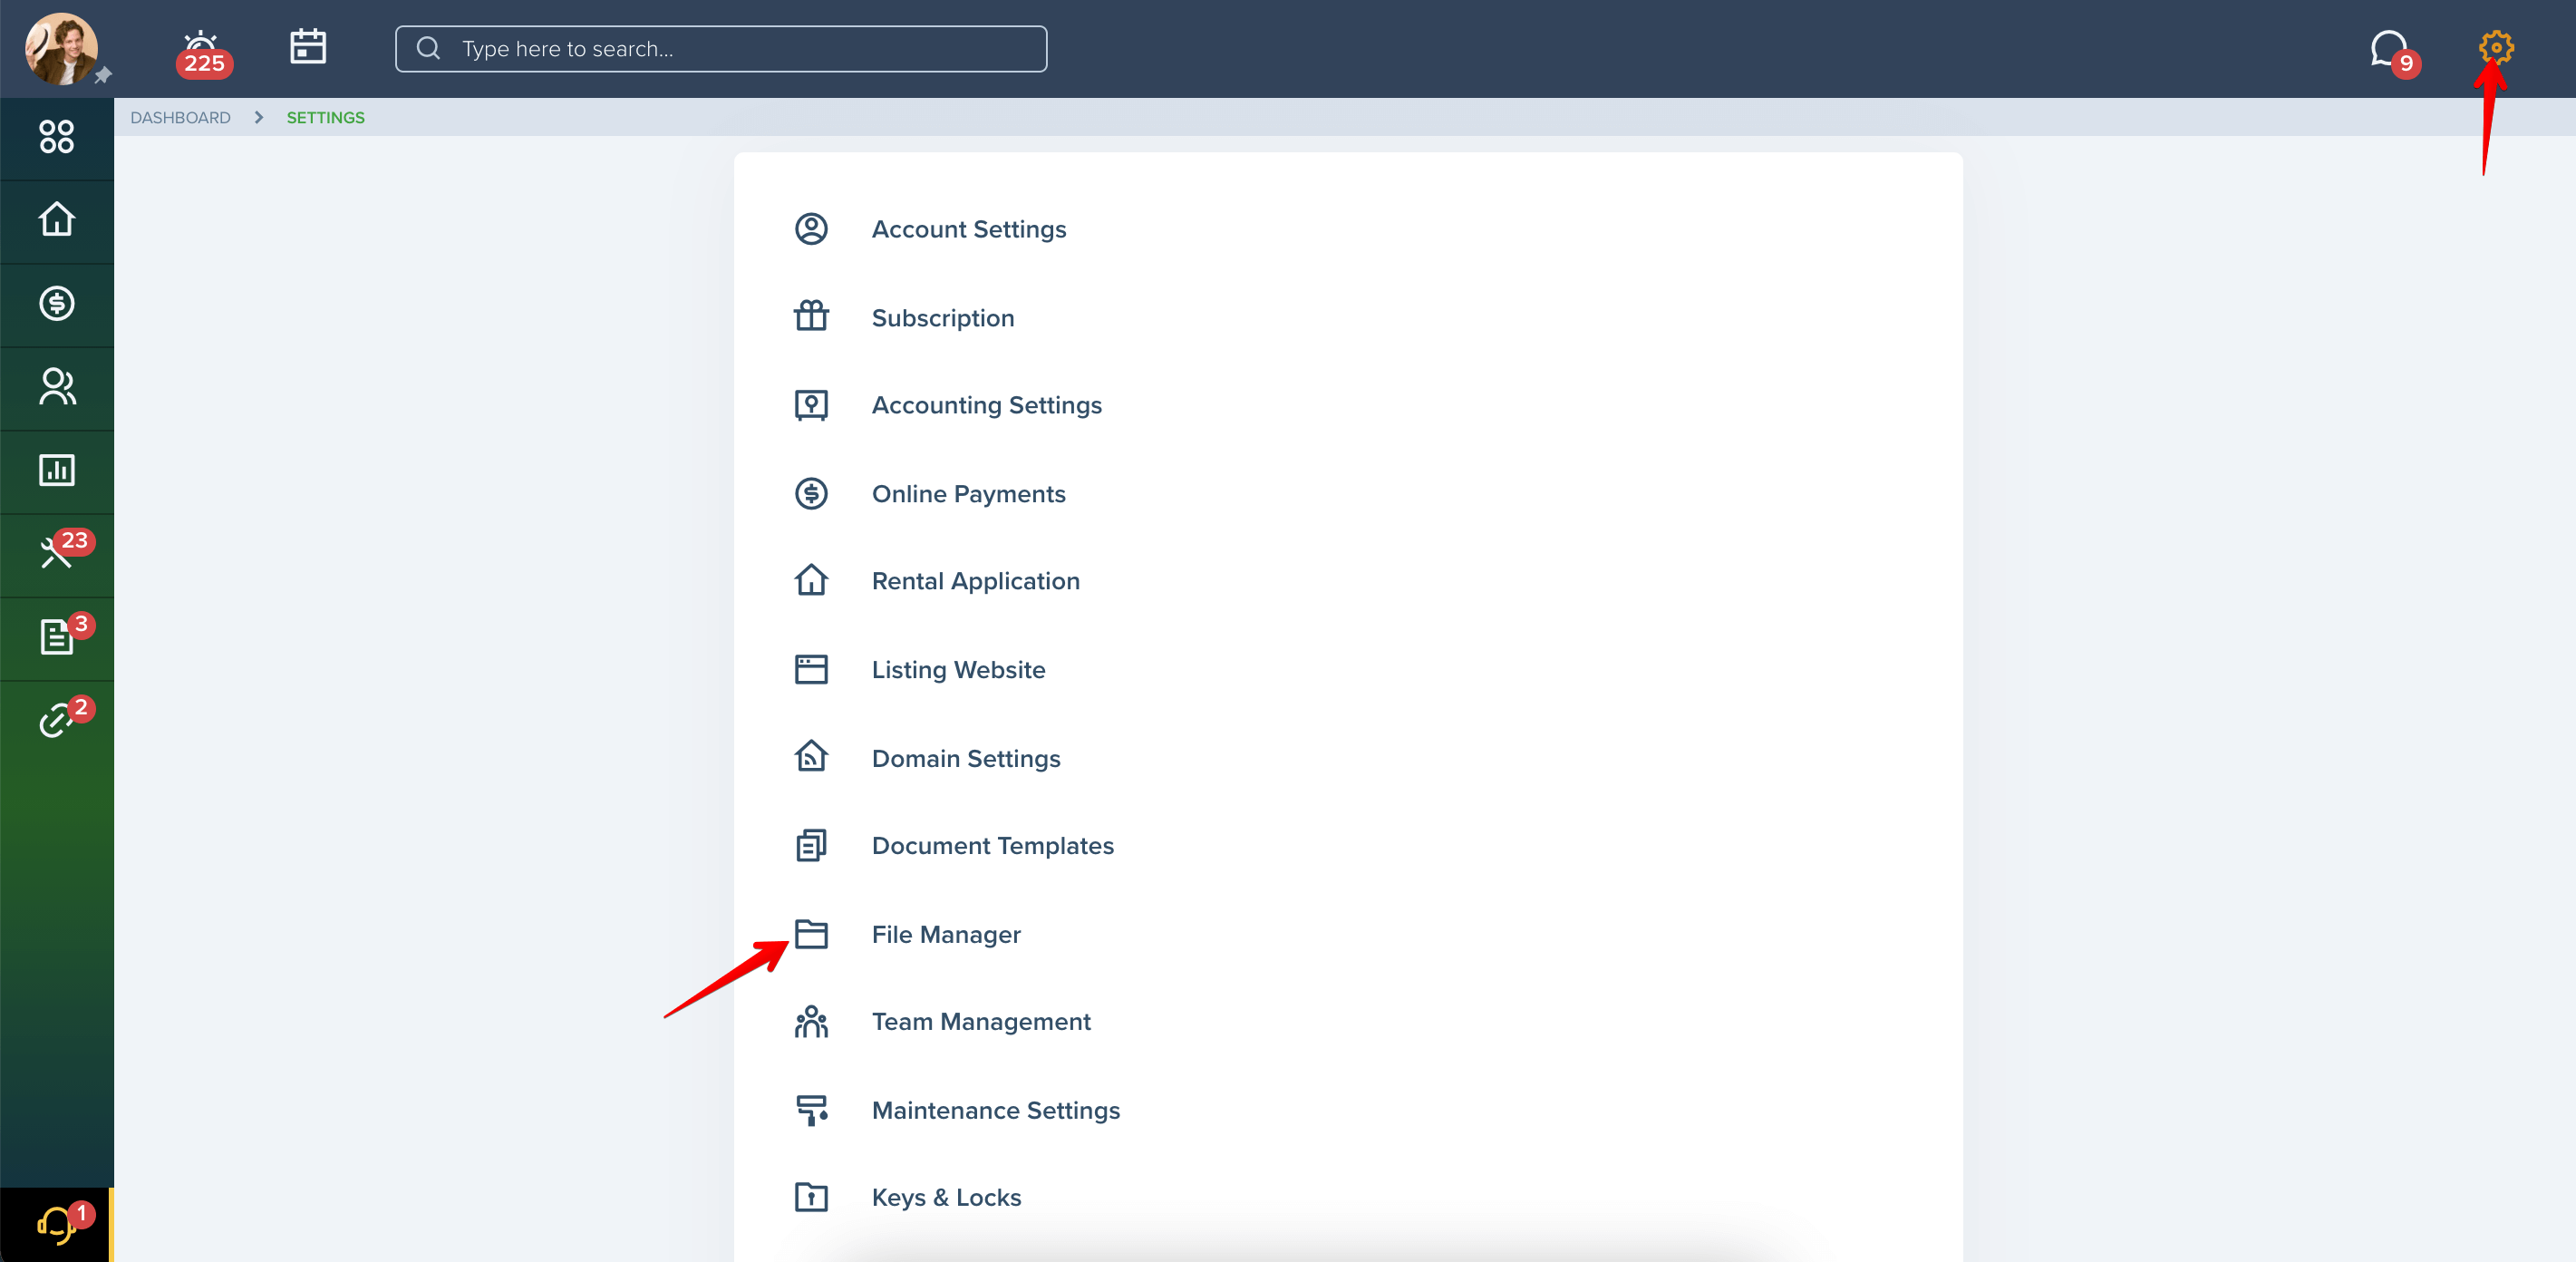2576x1262 pixels.
Task: Open the properties home icon in sidebar
Action: click(57, 219)
